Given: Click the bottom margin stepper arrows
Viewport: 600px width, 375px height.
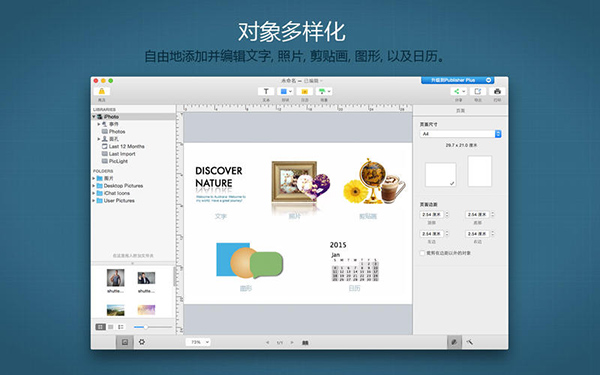Looking at the screenshot, I should click(x=492, y=215).
